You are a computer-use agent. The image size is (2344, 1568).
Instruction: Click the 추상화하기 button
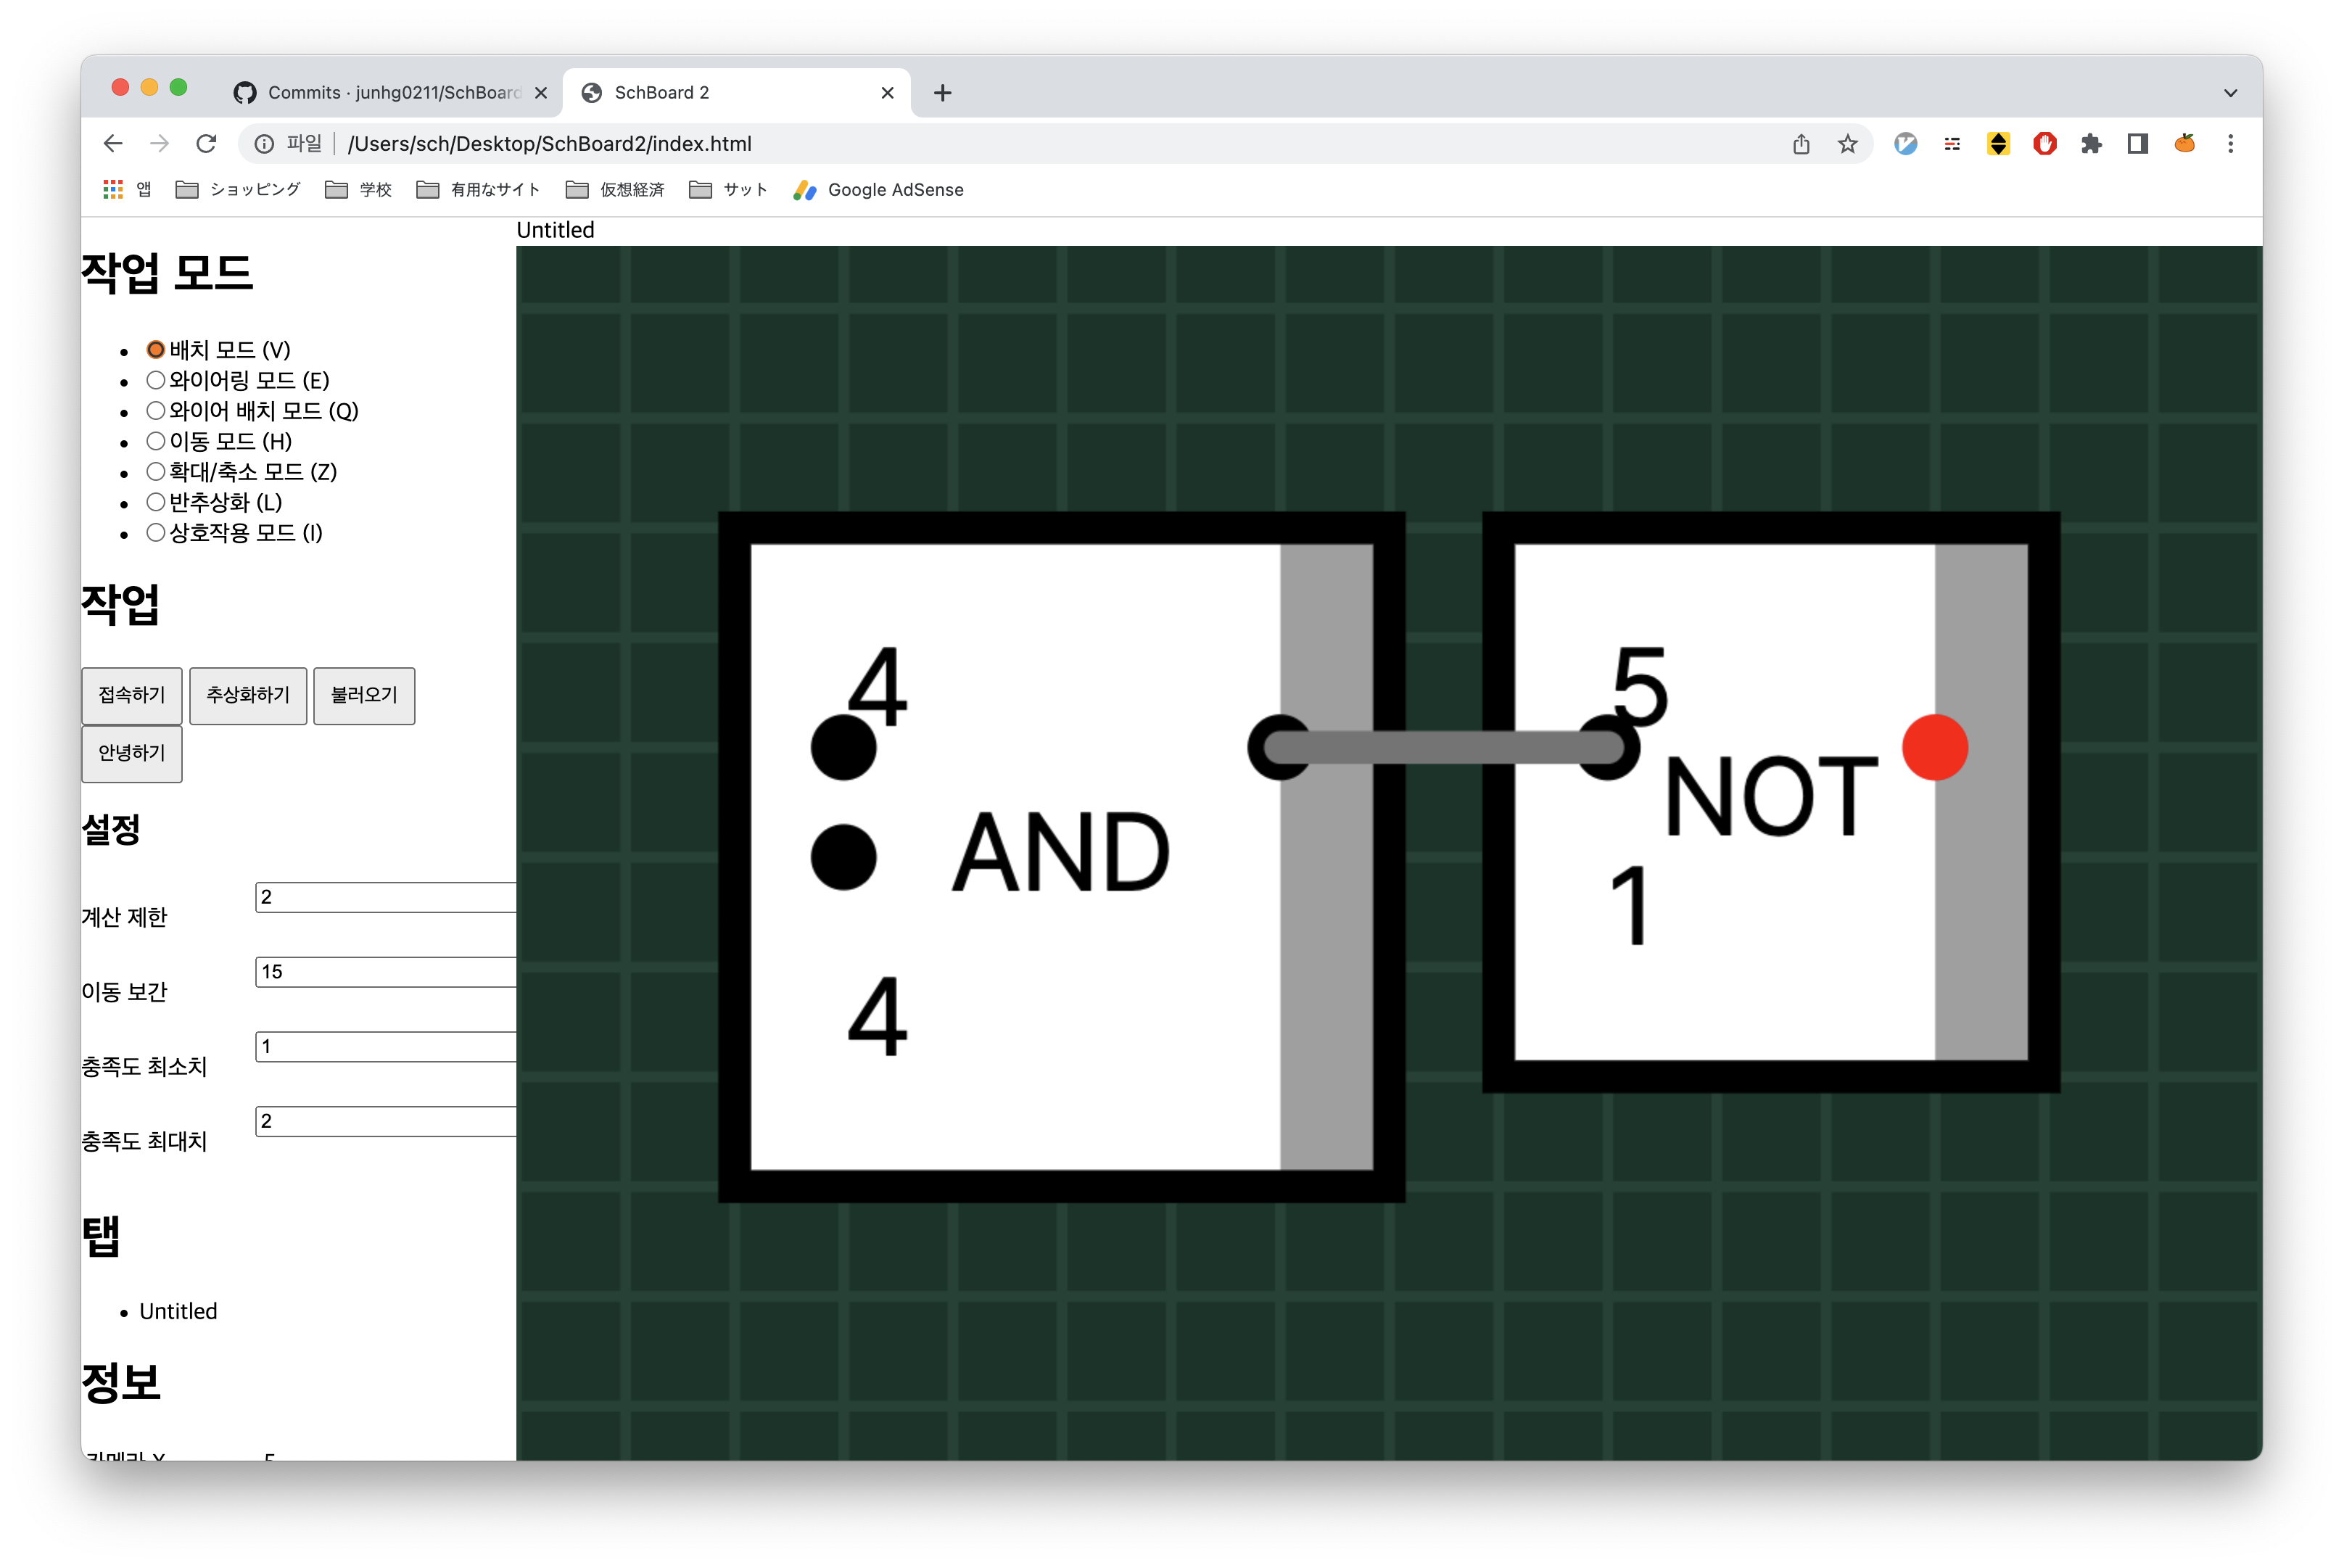tap(248, 695)
